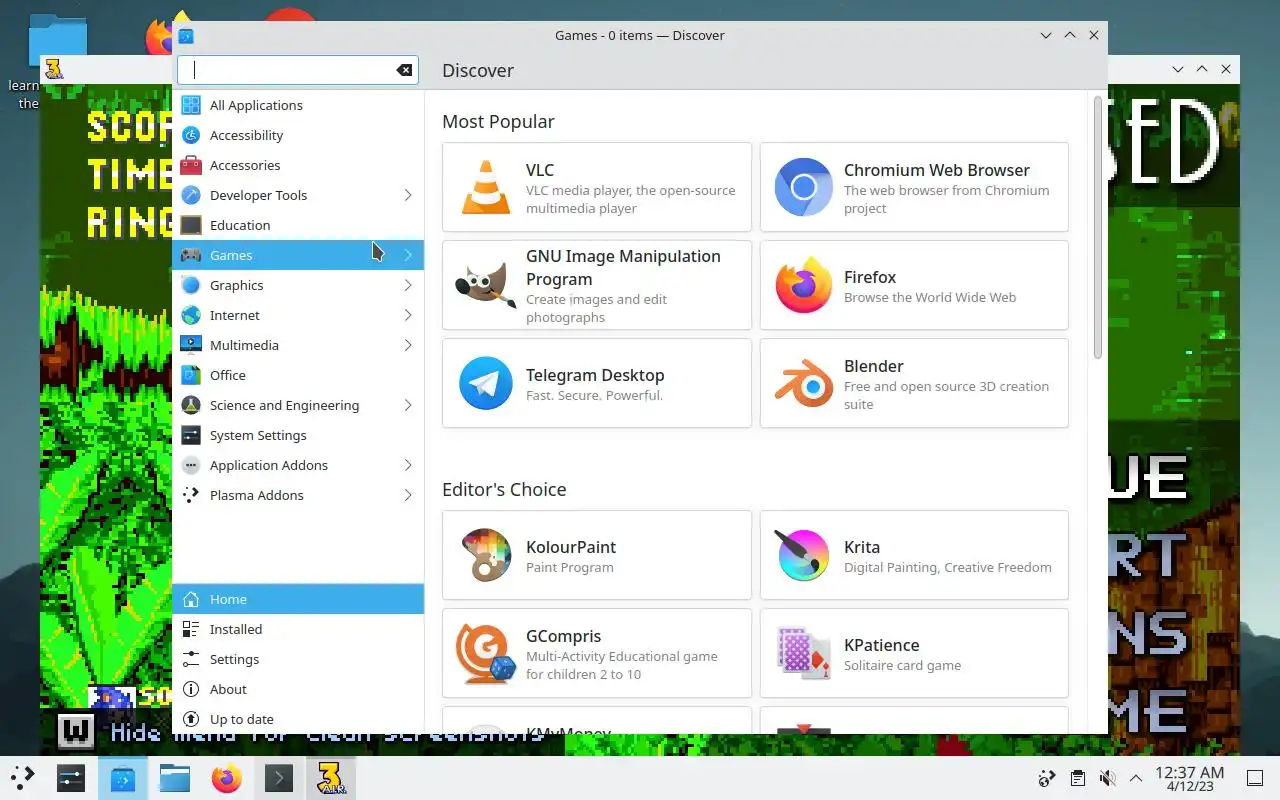Viewport: 1280px width, 800px height.
Task: Click the Accessibility category icon
Action: [x=191, y=135]
